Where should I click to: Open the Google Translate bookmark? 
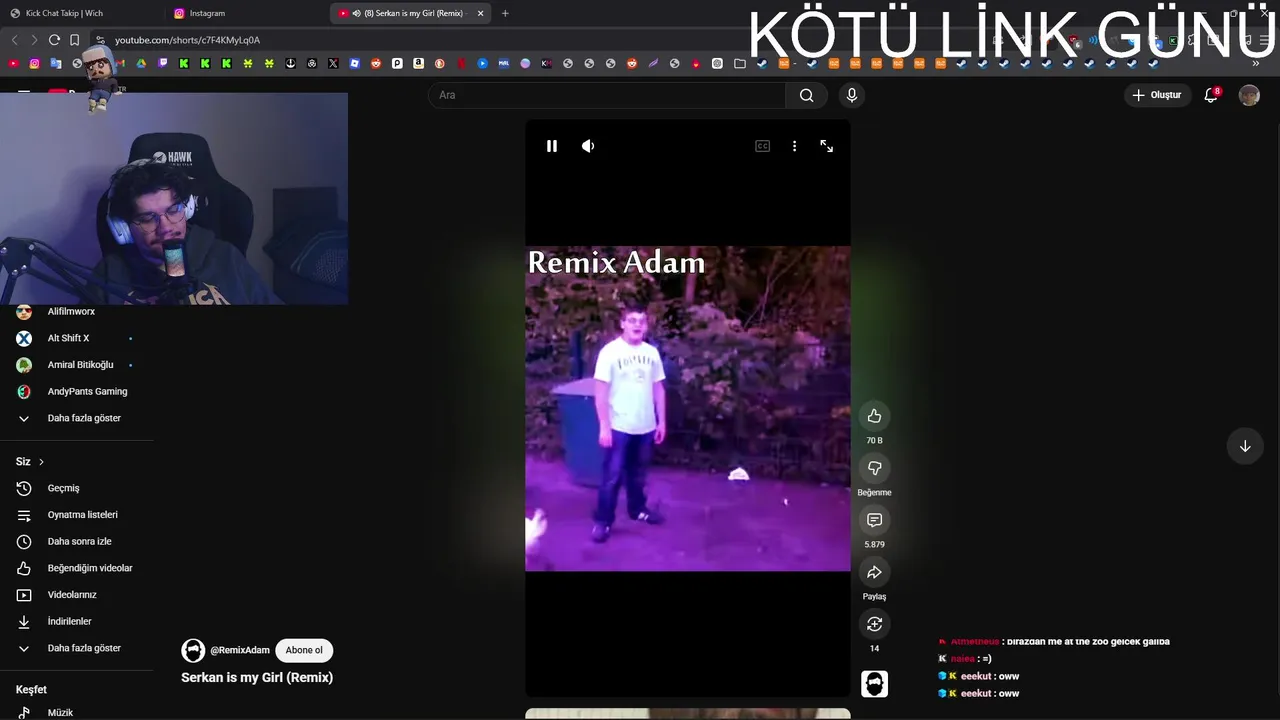click(x=56, y=63)
